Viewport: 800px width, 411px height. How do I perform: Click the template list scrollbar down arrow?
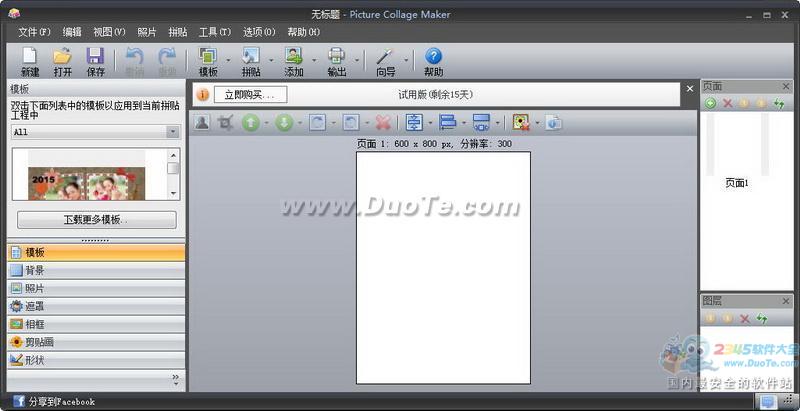pyautogui.click(x=173, y=193)
